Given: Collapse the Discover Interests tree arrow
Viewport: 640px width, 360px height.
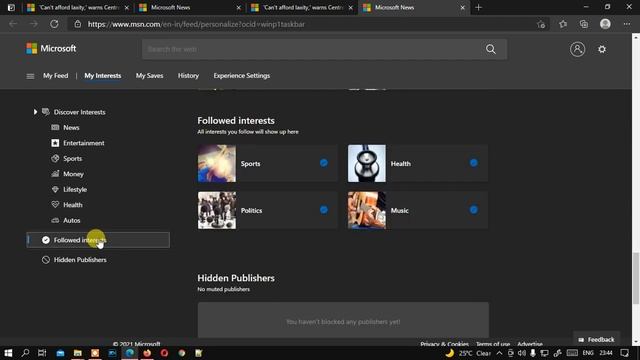Looking at the screenshot, I should click(35, 112).
